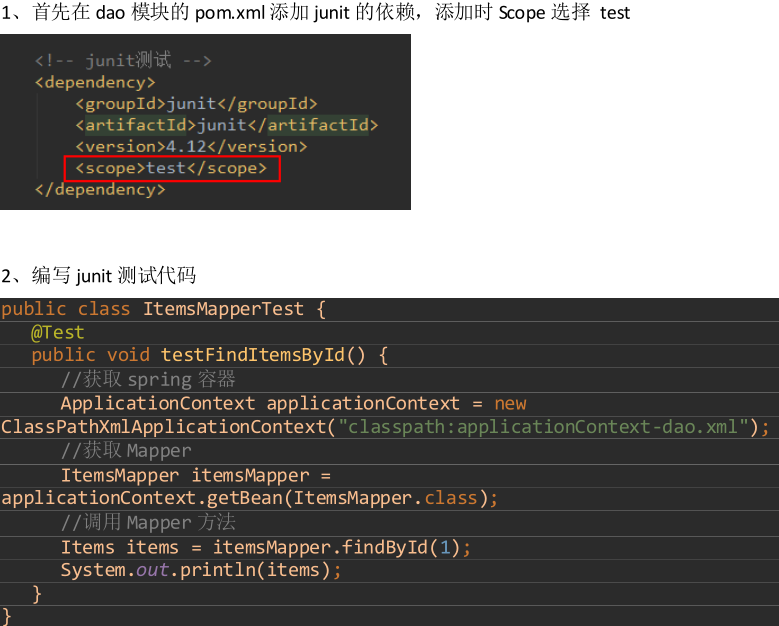
Task: Select the groupId junit line
Action: 196,104
